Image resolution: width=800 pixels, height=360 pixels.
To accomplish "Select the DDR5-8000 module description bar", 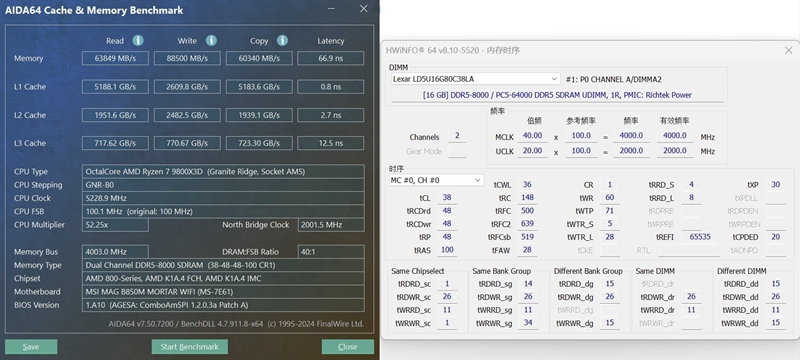I will point(557,95).
